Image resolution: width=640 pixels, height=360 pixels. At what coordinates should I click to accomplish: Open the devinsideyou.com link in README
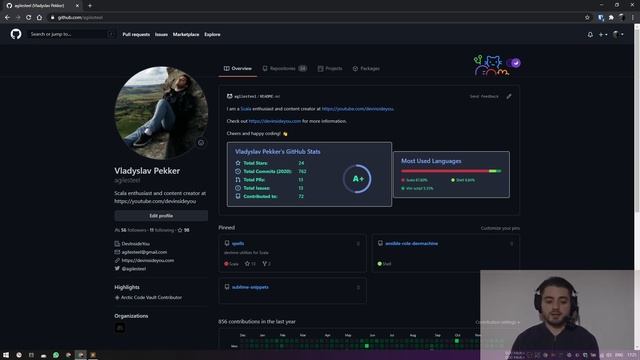click(x=275, y=121)
